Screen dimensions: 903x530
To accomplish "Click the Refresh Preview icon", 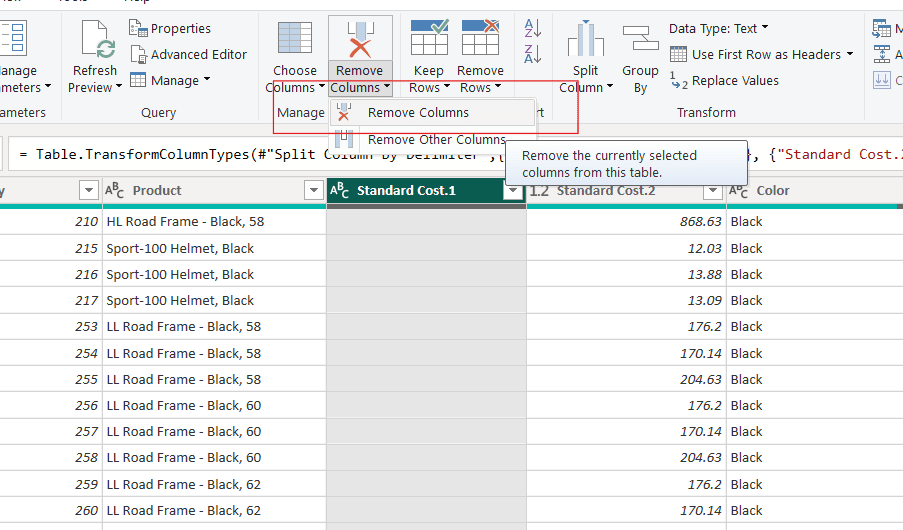I will pyautogui.click(x=96, y=40).
